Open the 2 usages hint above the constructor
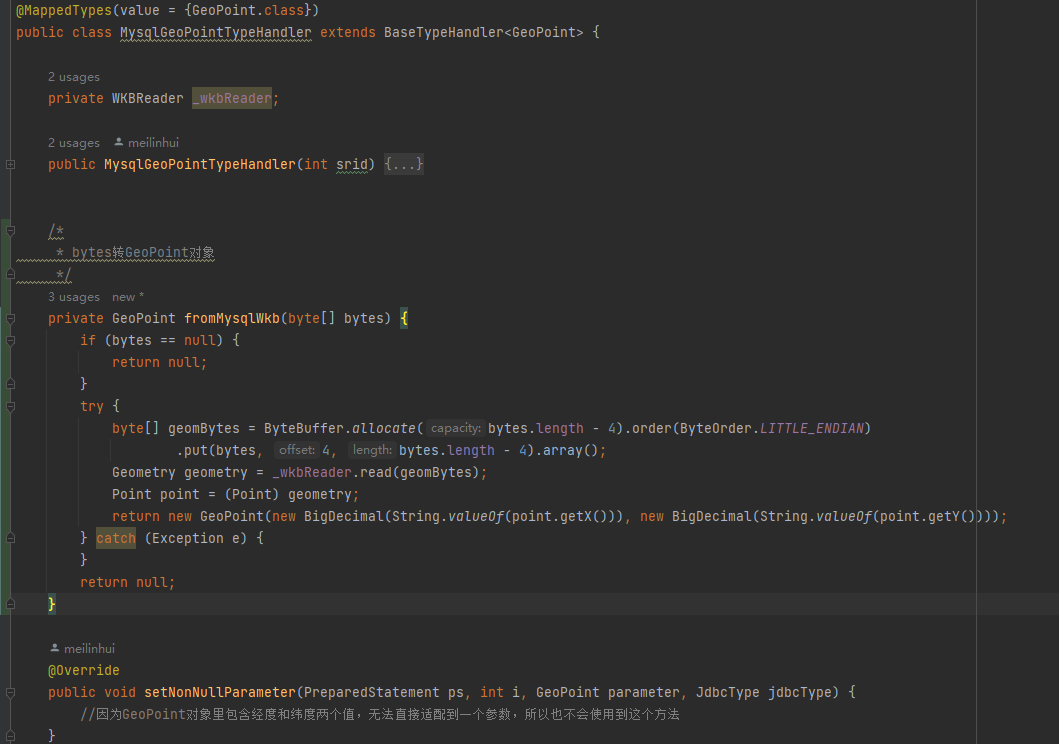This screenshot has height=744, width=1059. (74, 143)
